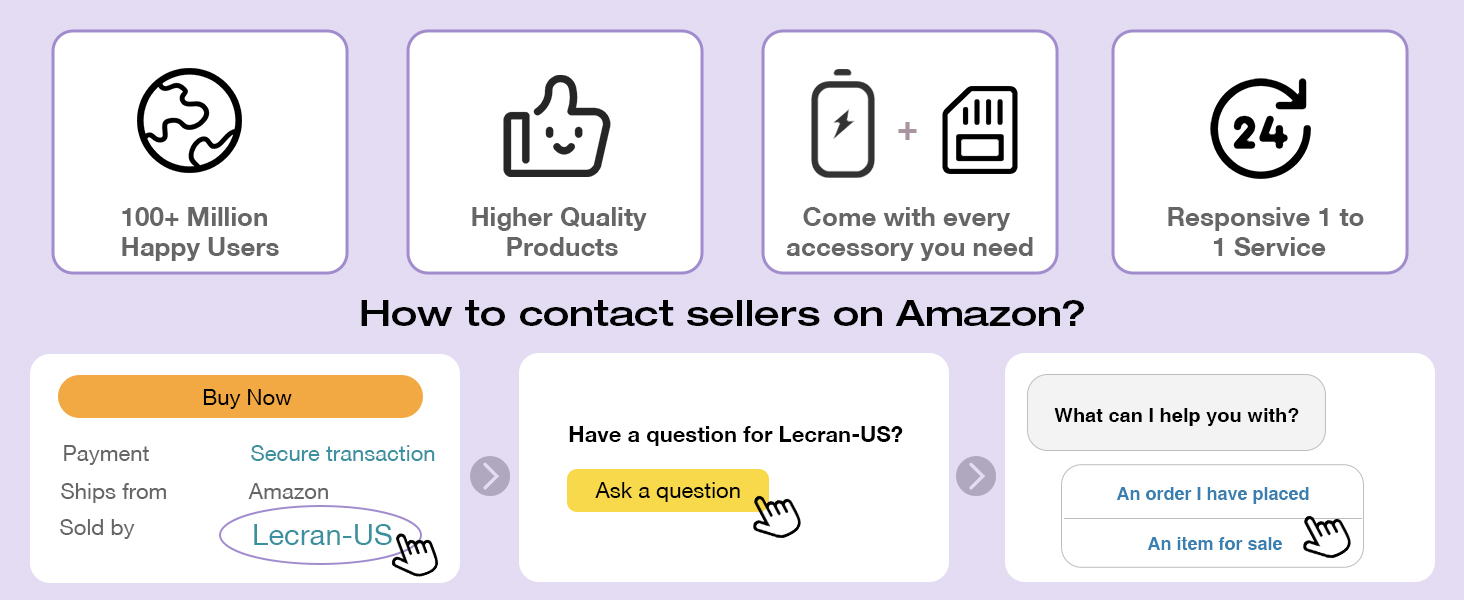
Task: Click the battery icon
Action: pos(842,124)
